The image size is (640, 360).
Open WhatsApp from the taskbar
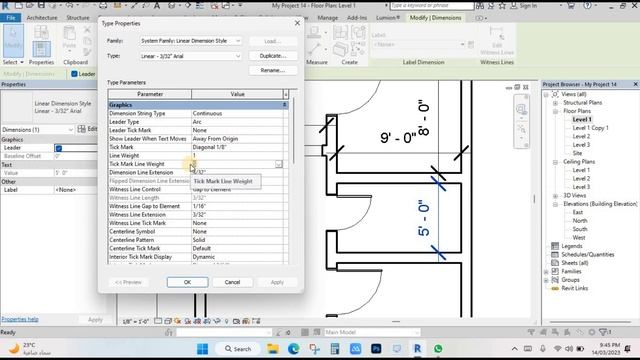438,349
